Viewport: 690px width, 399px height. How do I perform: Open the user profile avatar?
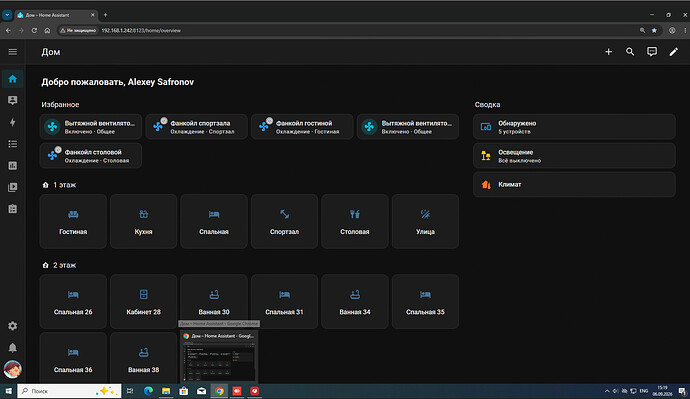click(12, 369)
